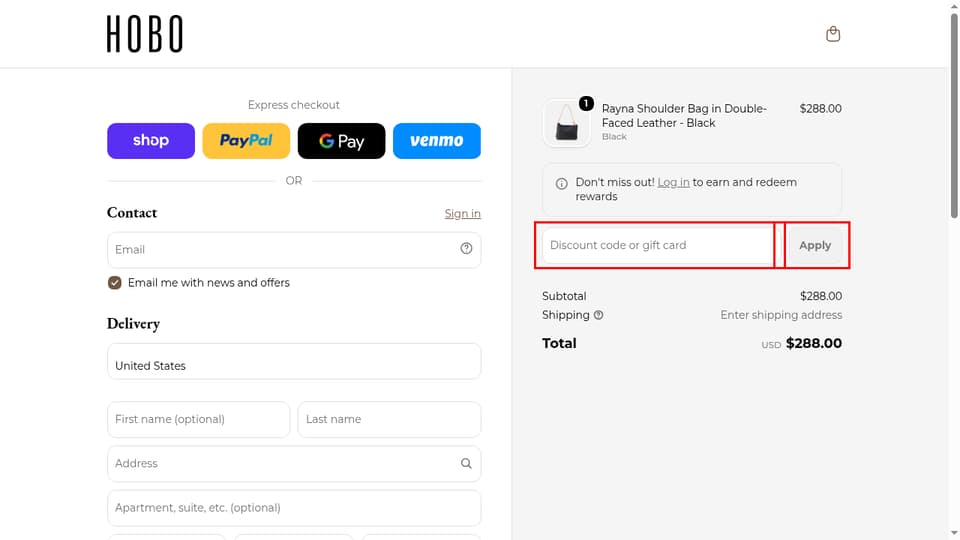The image size is (960, 540).
Task: Click the Contact section heading
Action: click(x=132, y=212)
